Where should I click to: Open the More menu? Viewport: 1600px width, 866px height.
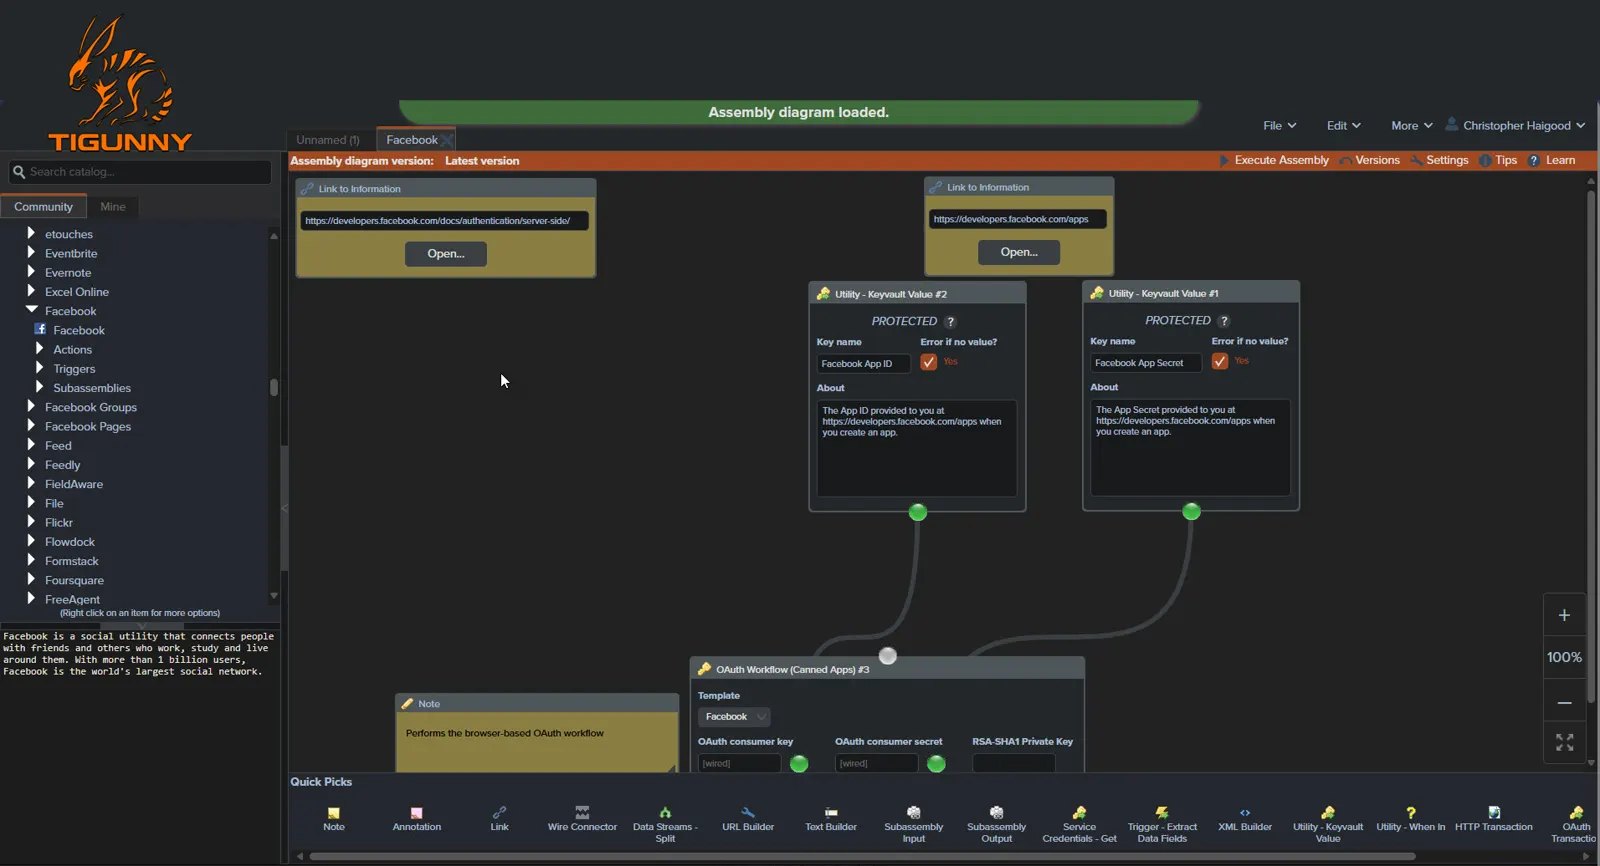coord(1412,126)
